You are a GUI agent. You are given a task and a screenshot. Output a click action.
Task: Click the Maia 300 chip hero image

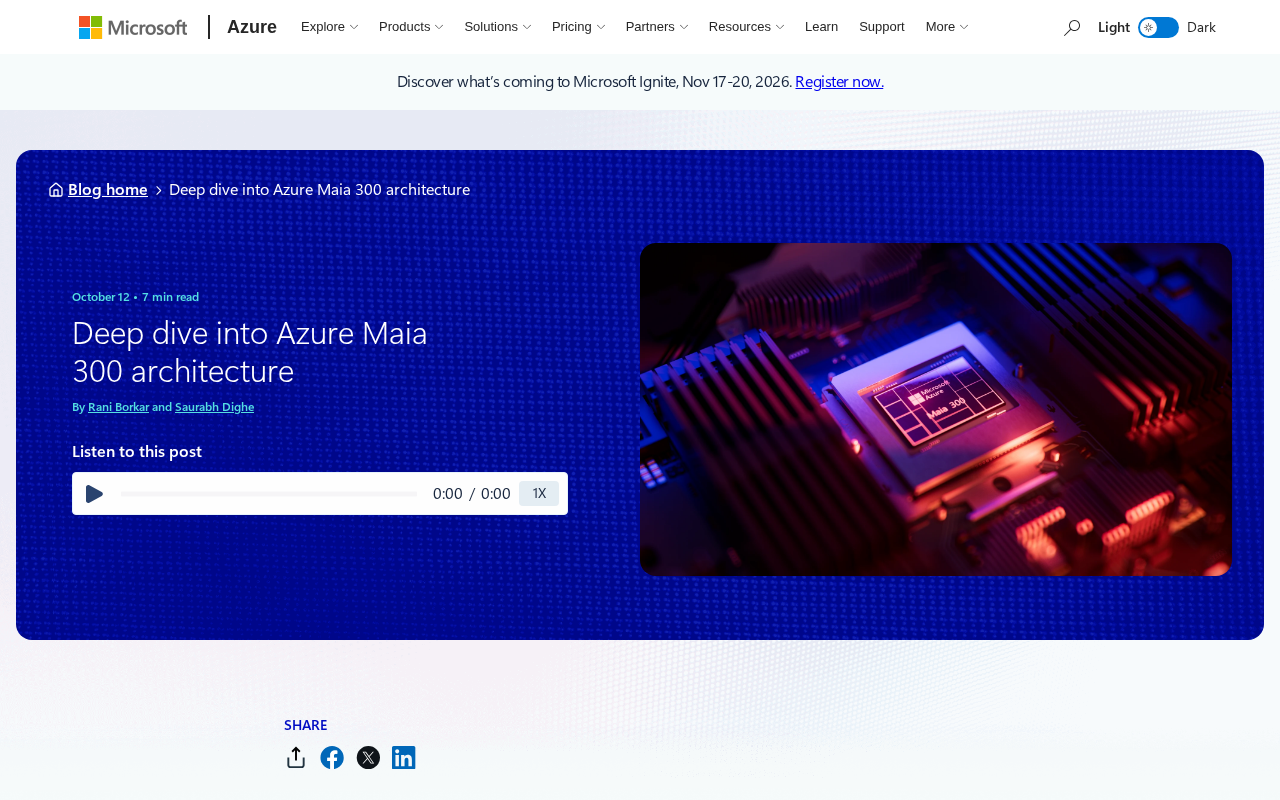click(936, 410)
